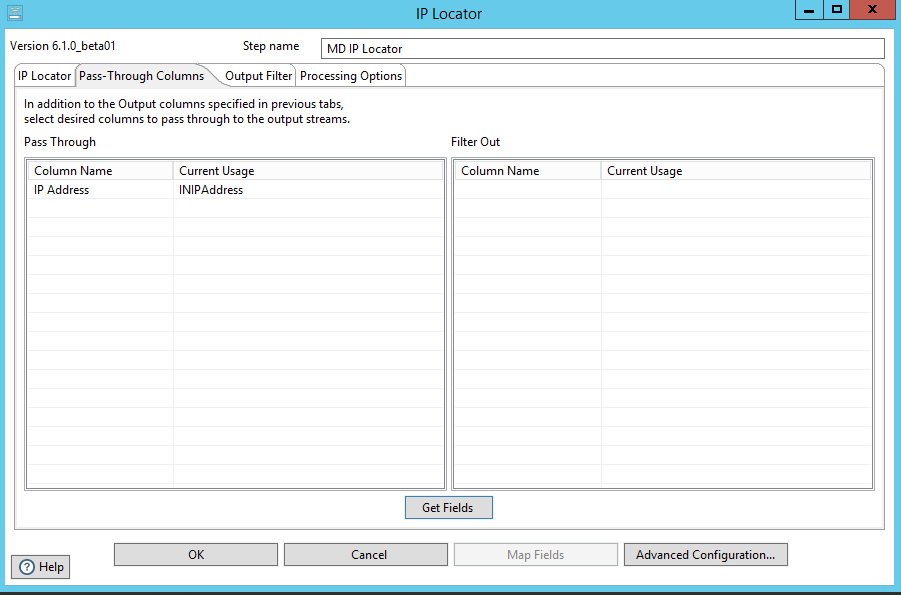This screenshot has height=595, width=901.
Task: Click Filter Out Current Usage header
Action: tap(735, 171)
